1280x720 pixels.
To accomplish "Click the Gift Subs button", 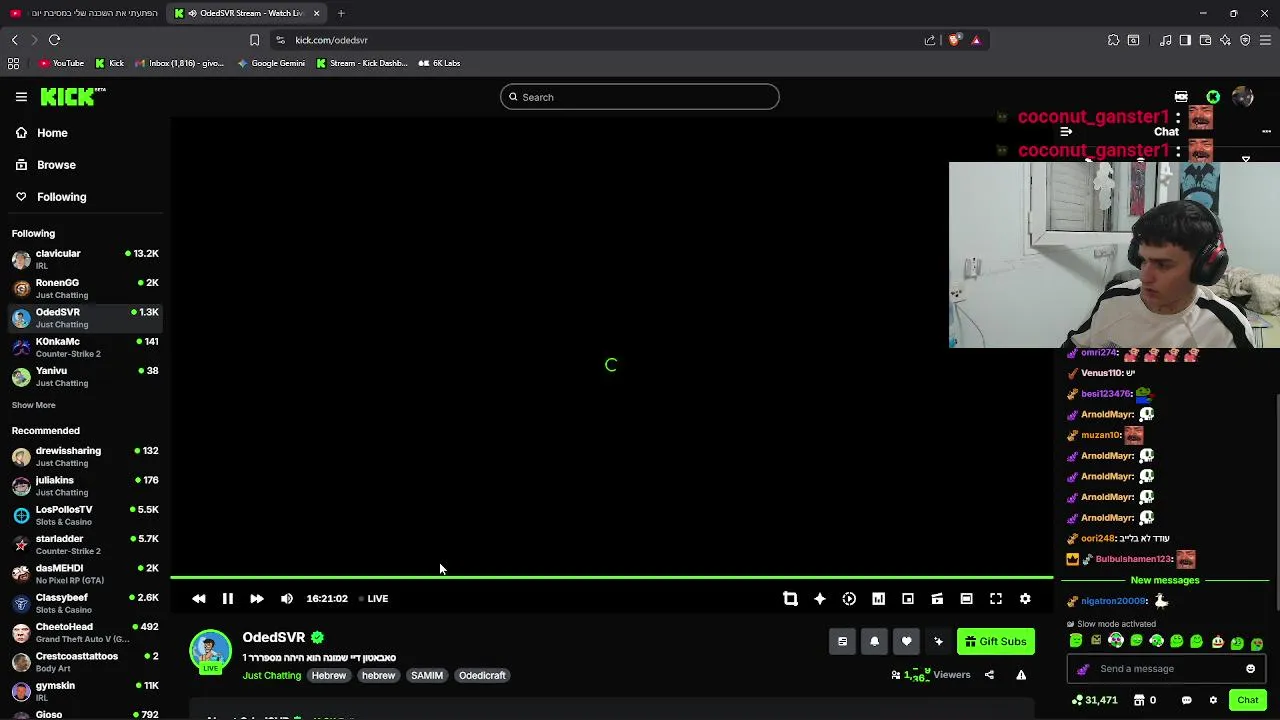I will tap(996, 642).
